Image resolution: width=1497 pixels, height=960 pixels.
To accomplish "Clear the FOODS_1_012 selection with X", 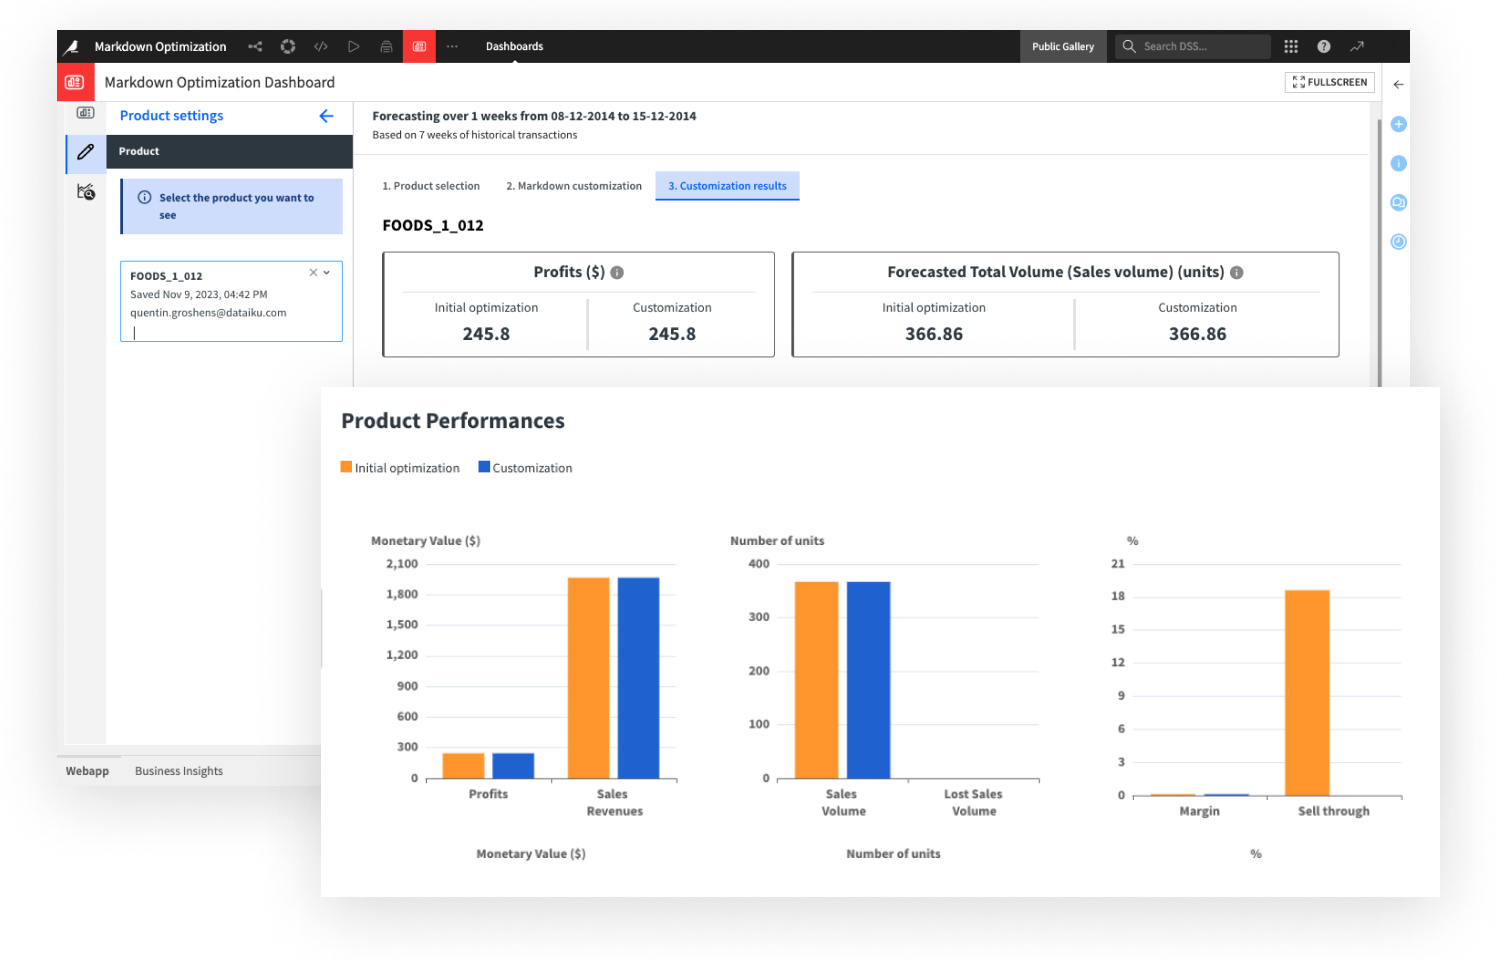I will [x=313, y=272].
